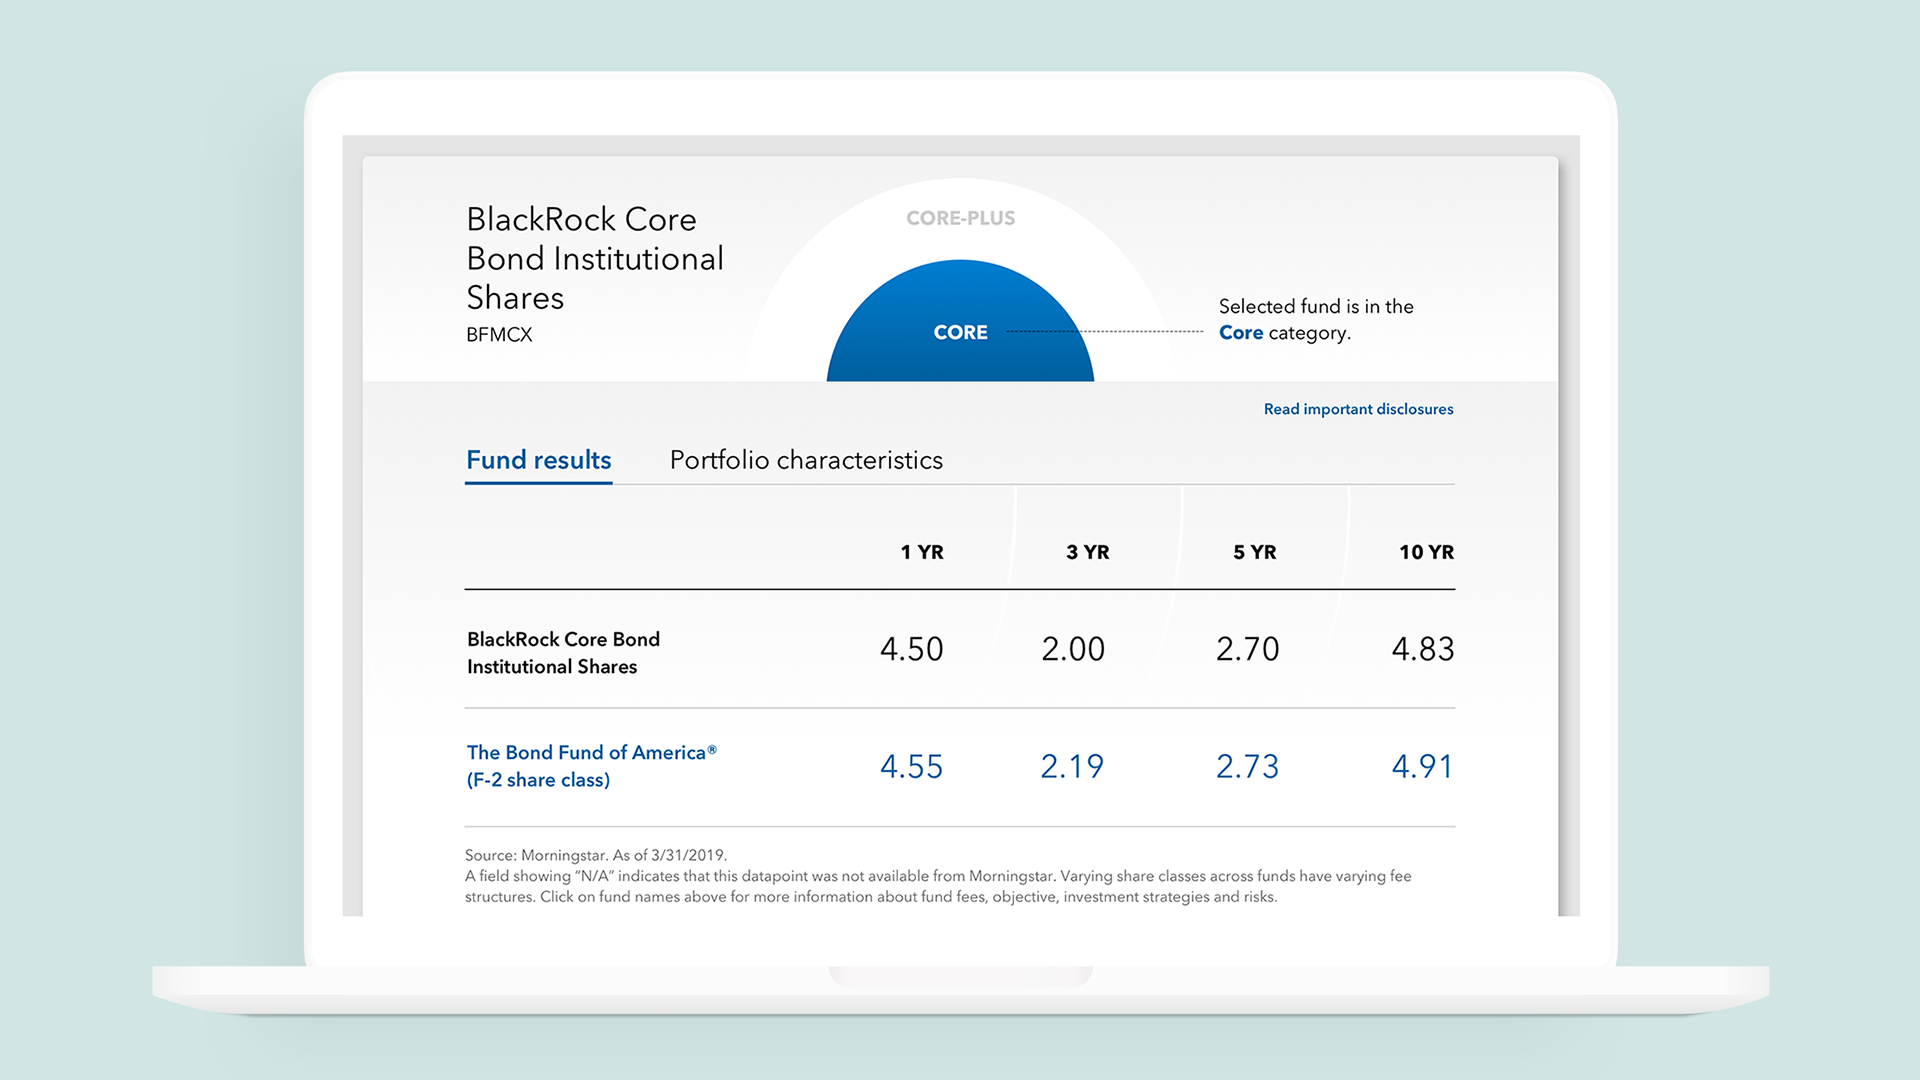
Task: Click the BlackRock Core Bond Institutional Shares heading
Action: tap(595, 258)
